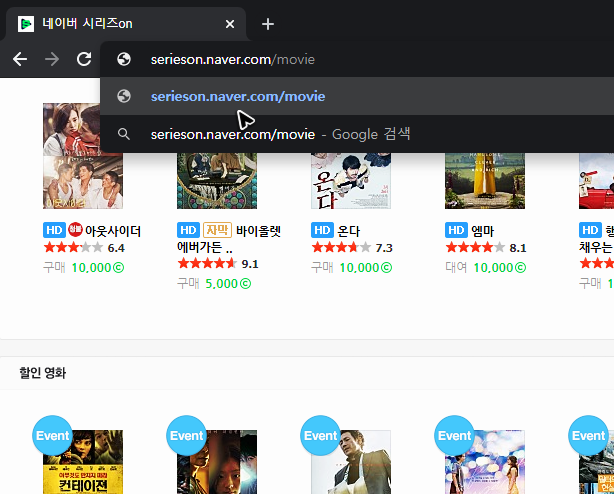Open the 바이올렛 에버가든 movie poster
Screen dimensions: 614x494
pos(217,180)
